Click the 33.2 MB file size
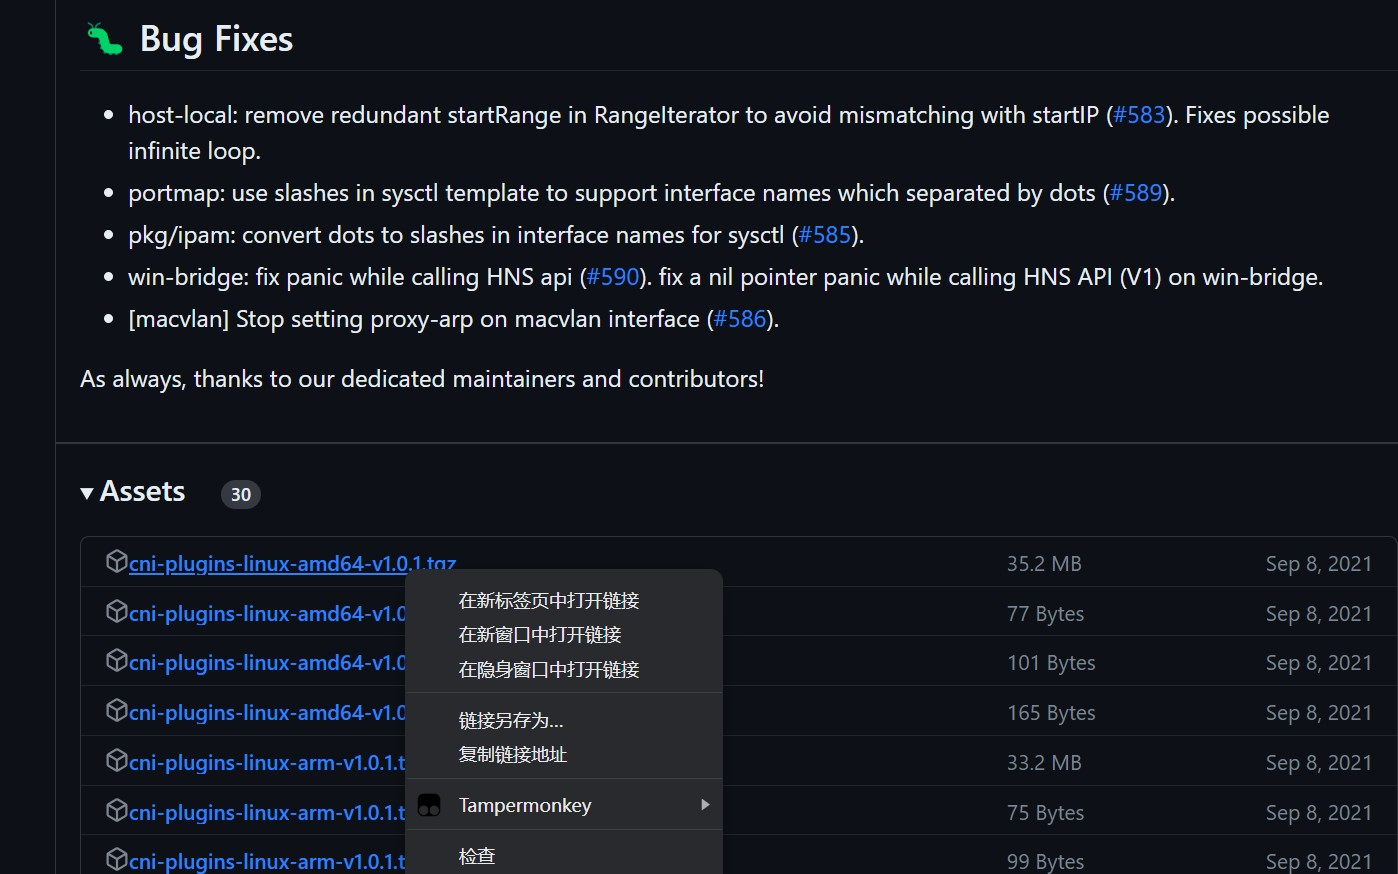The width and height of the screenshot is (1398, 874). coord(1044,763)
